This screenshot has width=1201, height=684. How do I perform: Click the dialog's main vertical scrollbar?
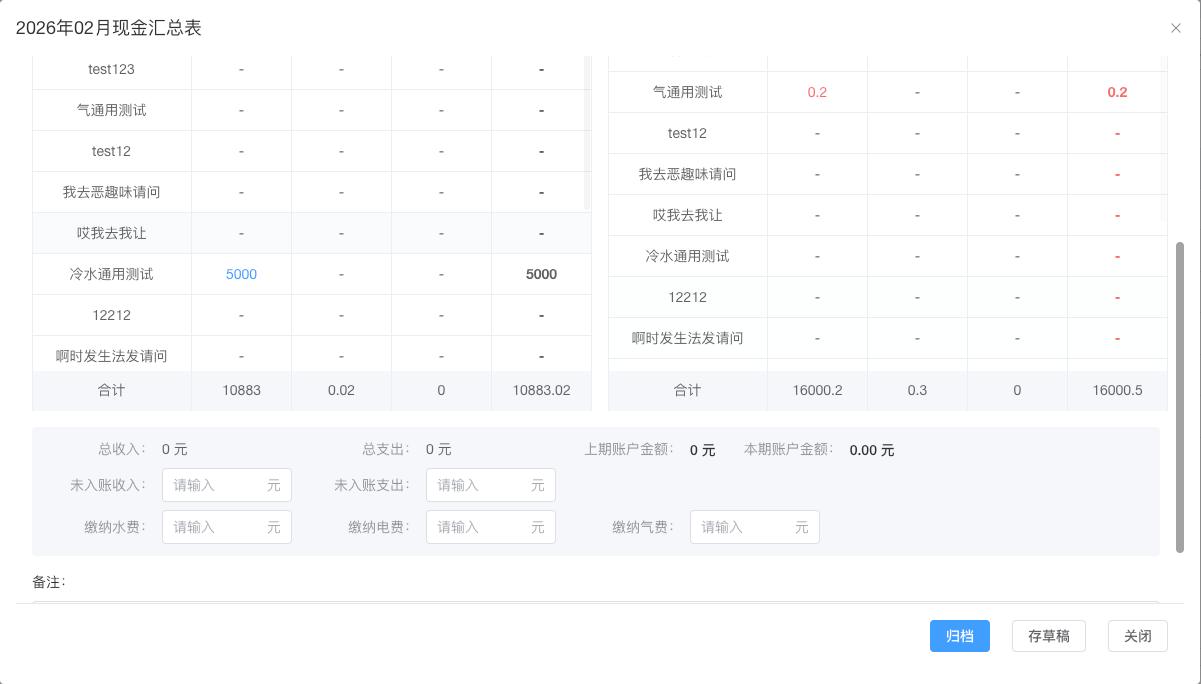coord(1180,397)
